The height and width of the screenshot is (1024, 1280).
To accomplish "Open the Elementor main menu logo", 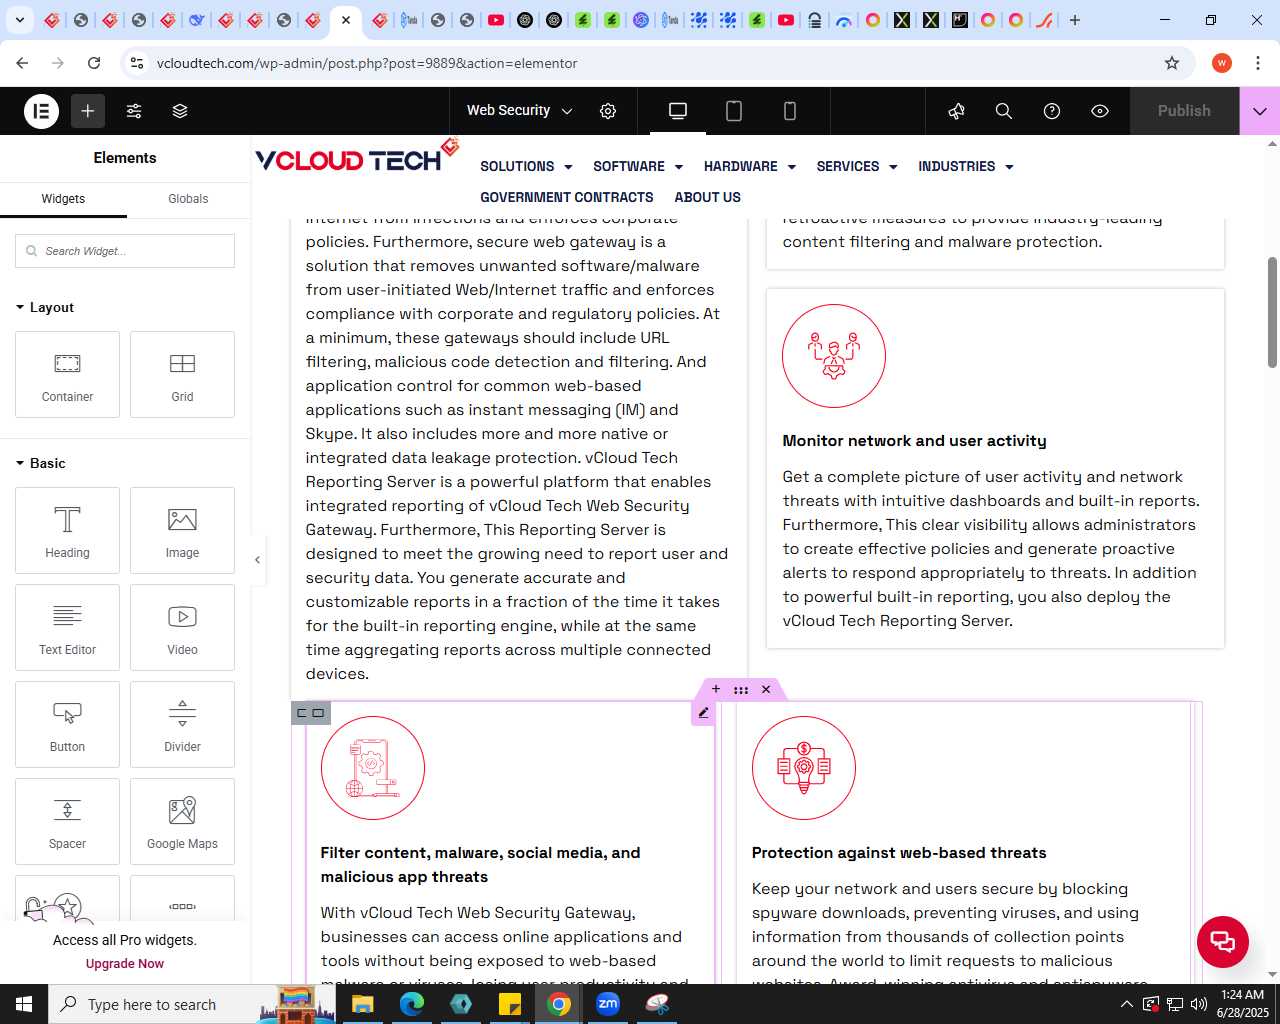I will click(x=42, y=111).
